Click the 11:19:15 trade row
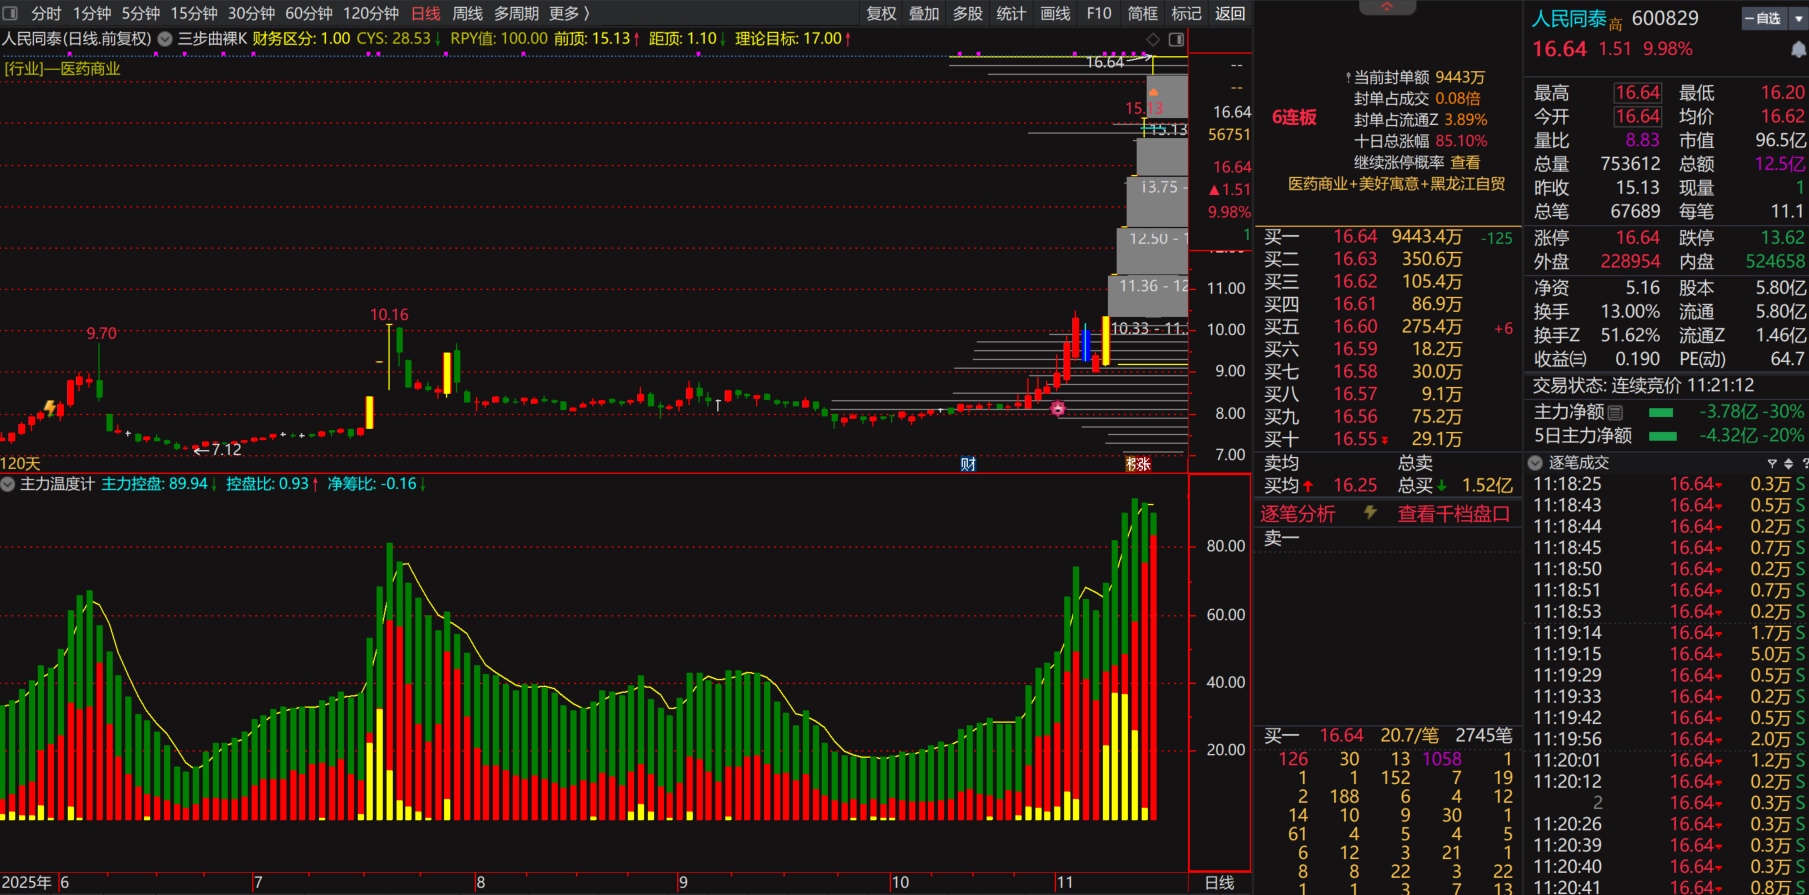The image size is (1809, 895). pos(1668,654)
